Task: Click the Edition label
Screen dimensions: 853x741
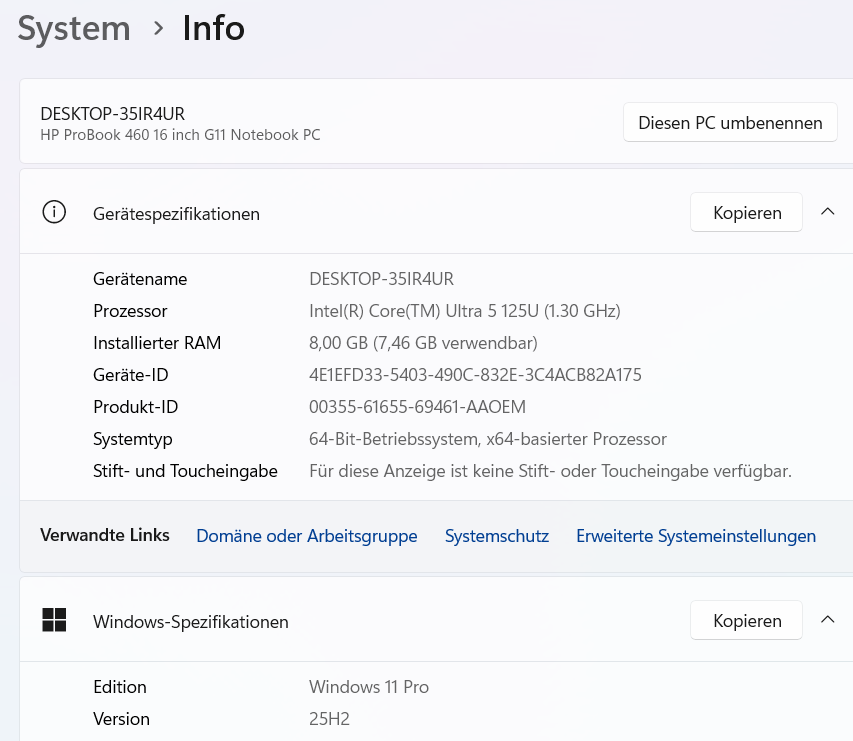Action: click(120, 687)
